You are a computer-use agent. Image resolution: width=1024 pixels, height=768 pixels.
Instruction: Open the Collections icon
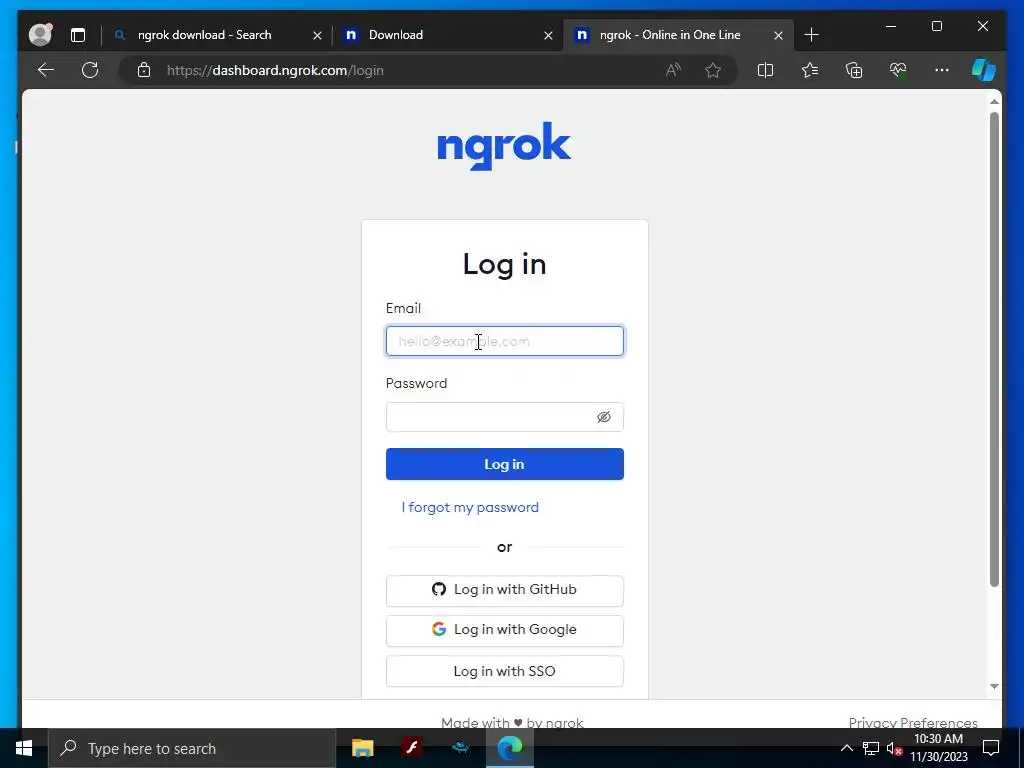tap(854, 70)
